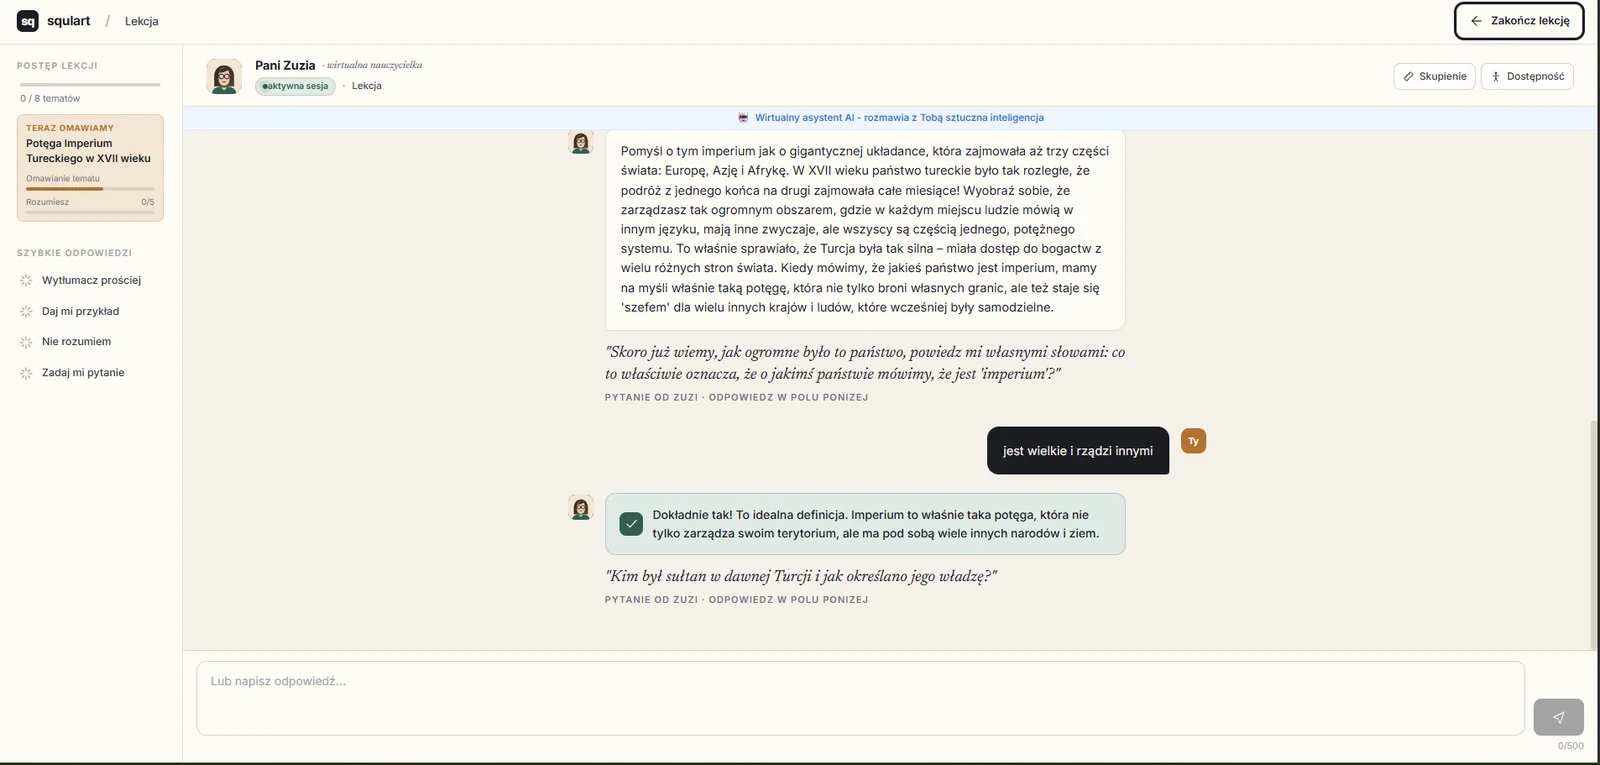Click the 0/500 character counter
The image size is (1600, 765).
(1570, 746)
